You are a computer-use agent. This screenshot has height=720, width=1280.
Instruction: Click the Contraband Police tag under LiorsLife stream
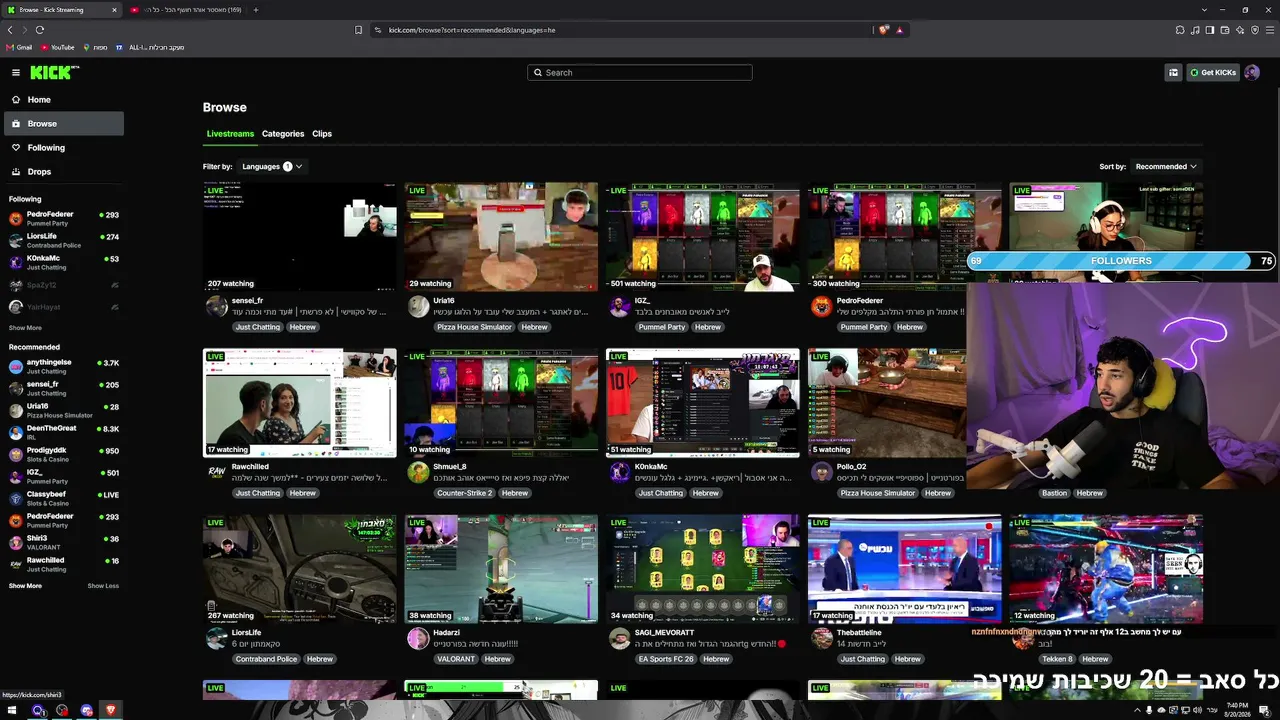click(x=267, y=659)
